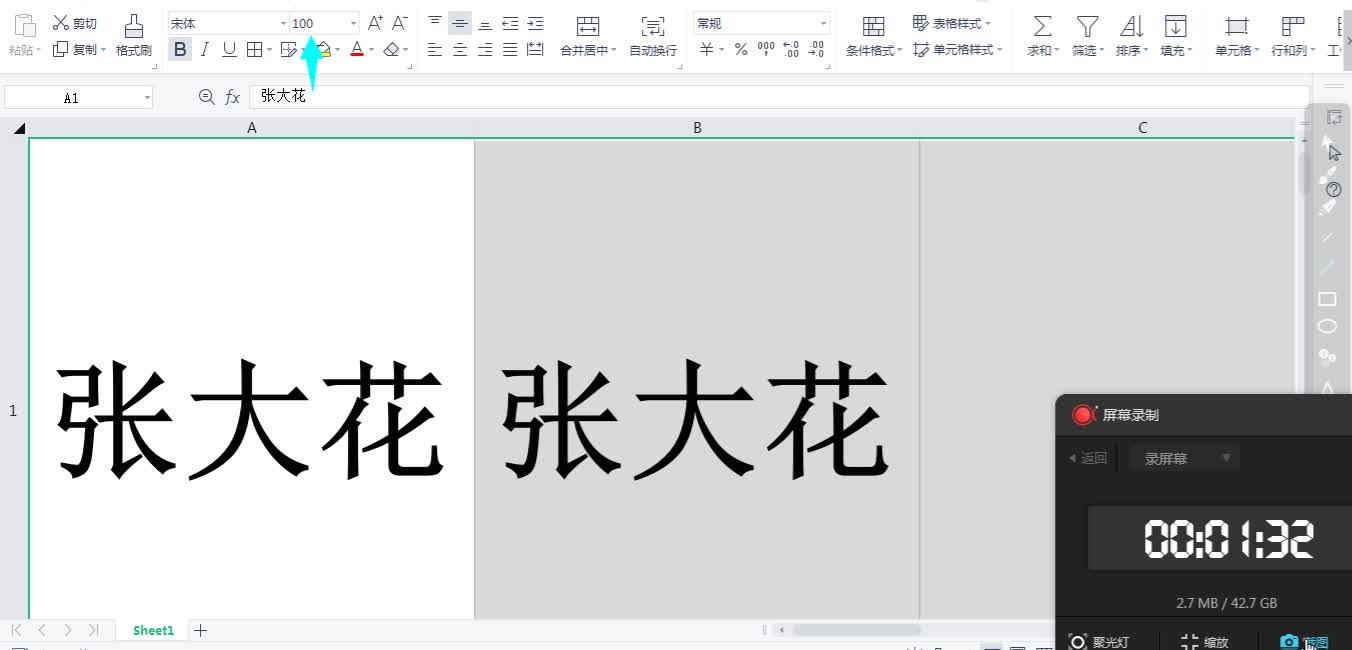Click the Wrap Text (自动换行) icon
This screenshot has height=650, width=1352.
click(x=652, y=27)
